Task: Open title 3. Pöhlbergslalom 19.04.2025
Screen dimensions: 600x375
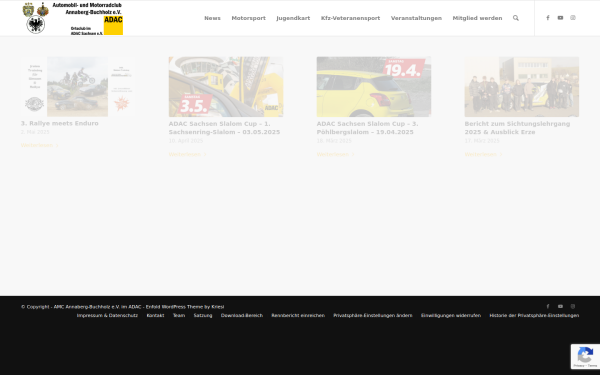Action: [367, 128]
